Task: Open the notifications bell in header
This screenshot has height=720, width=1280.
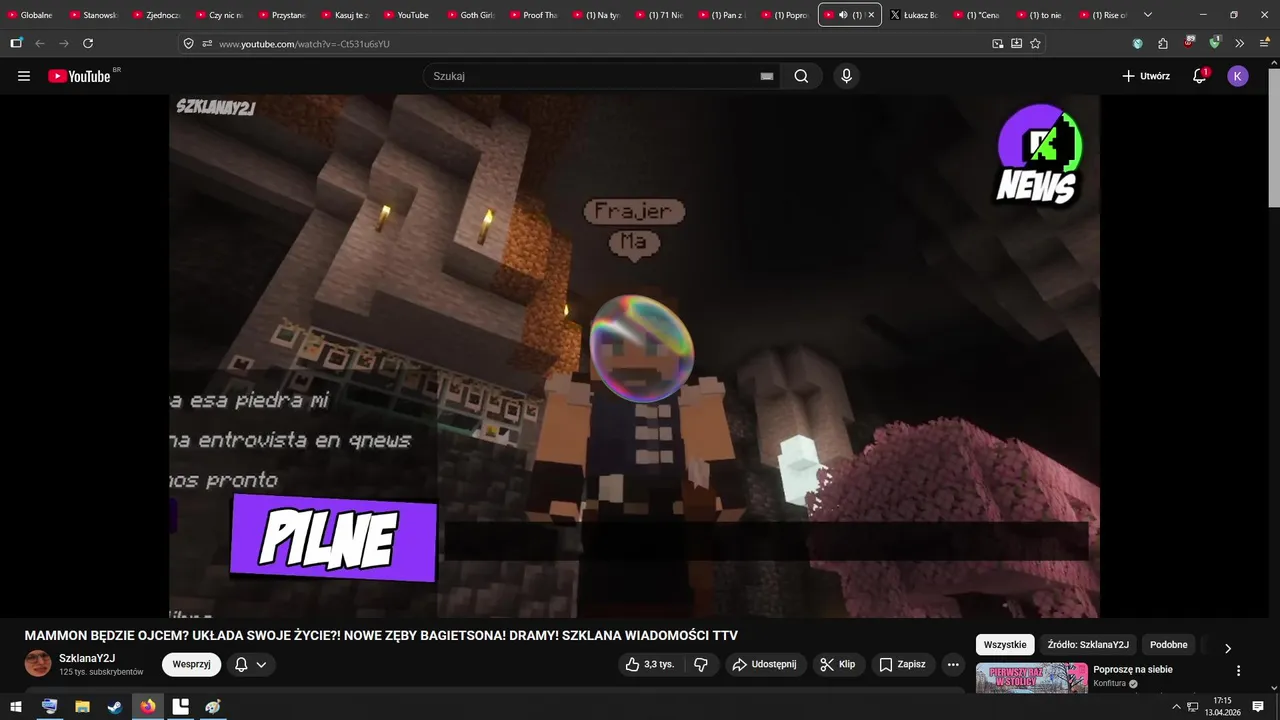Action: click(x=1199, y=76)
